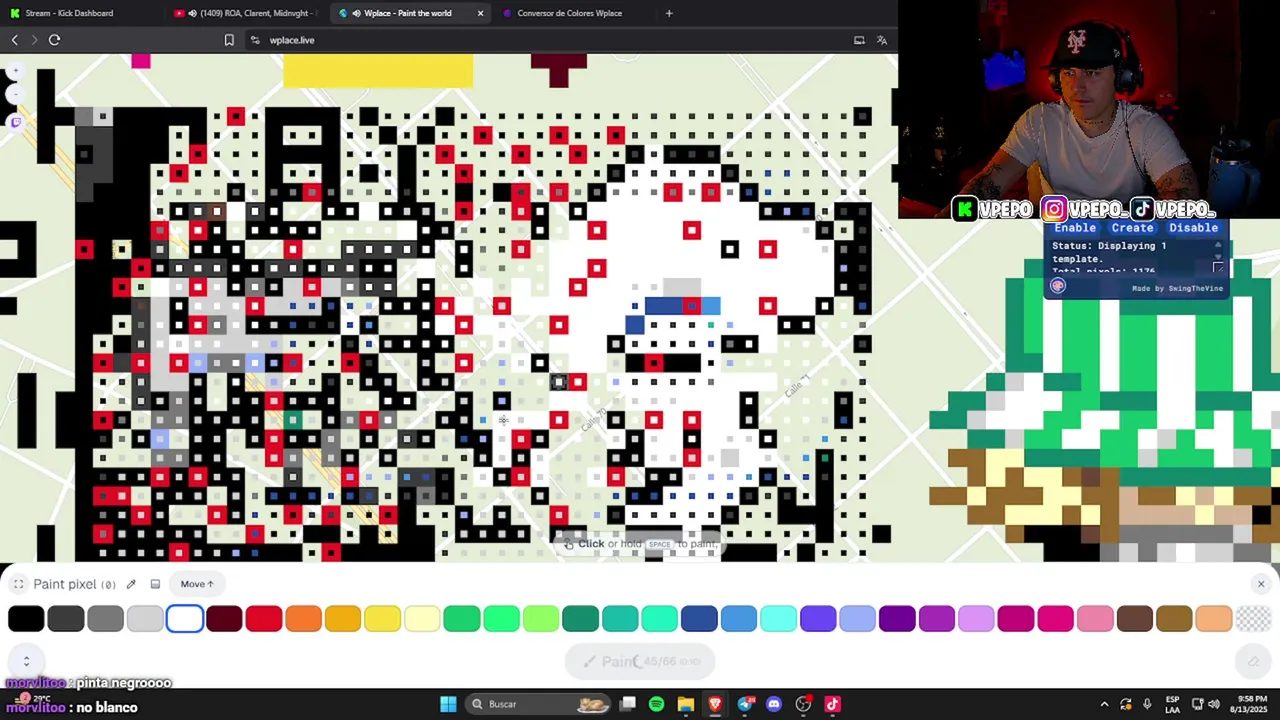Select the red color swatch
This screenshot has height=720, width=1280.
pyautogui.click(x=264, y=619)
